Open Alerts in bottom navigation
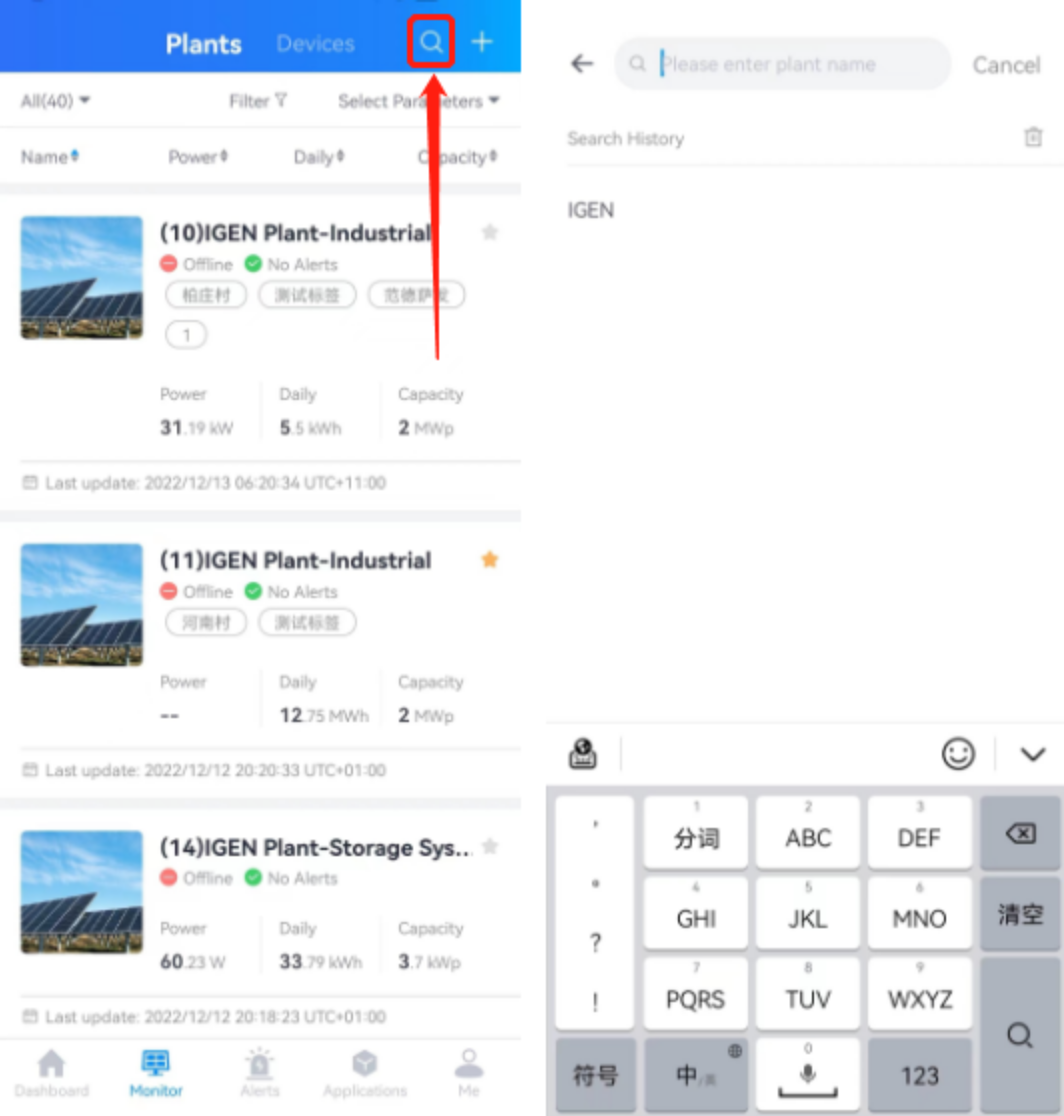 260,1073
